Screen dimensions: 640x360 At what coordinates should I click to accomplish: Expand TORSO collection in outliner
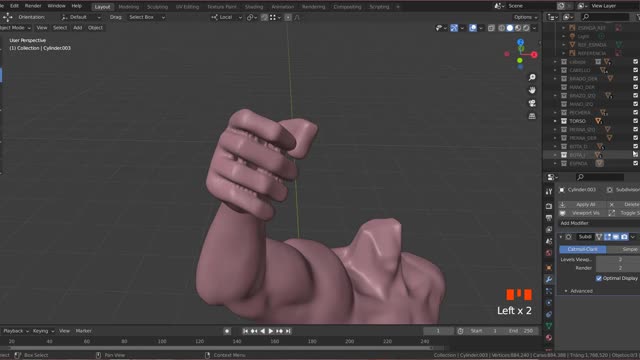pyautogui.click(x=555, y=121)
